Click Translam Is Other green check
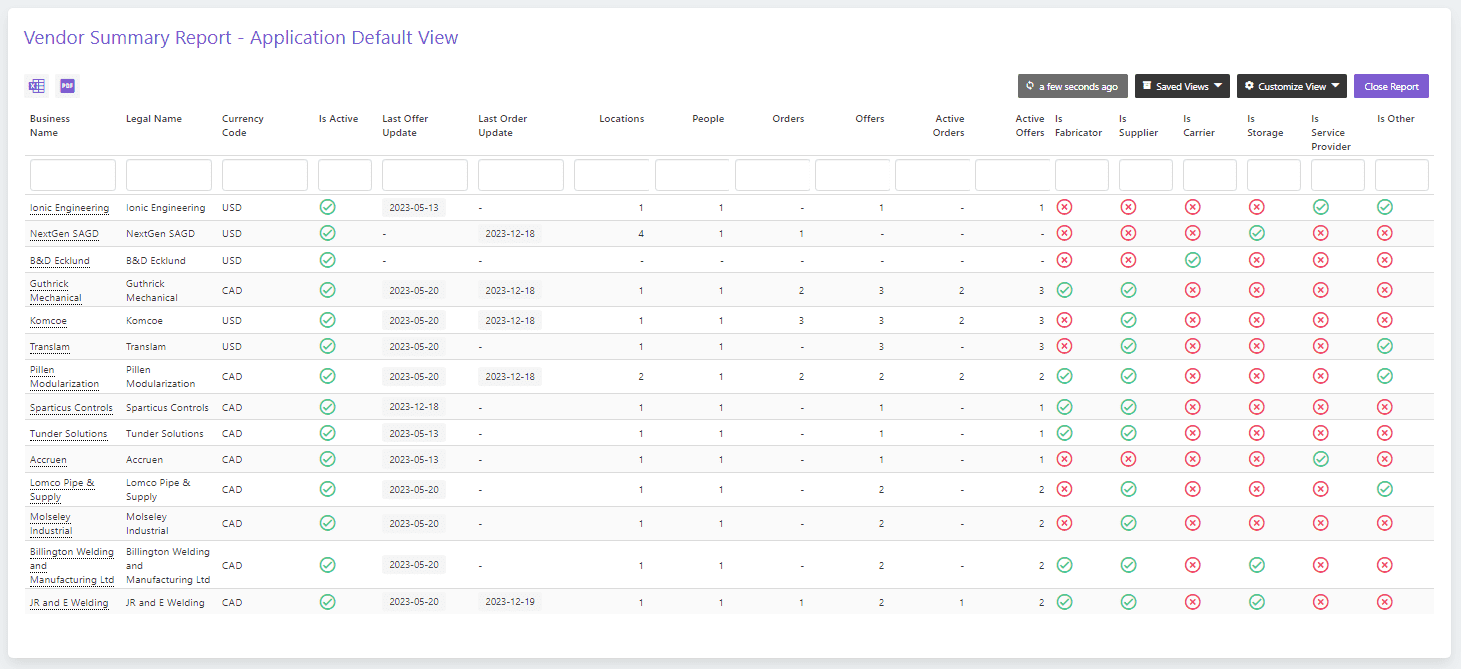This screenshot has width=1461, height=669. pos(1384,346)
